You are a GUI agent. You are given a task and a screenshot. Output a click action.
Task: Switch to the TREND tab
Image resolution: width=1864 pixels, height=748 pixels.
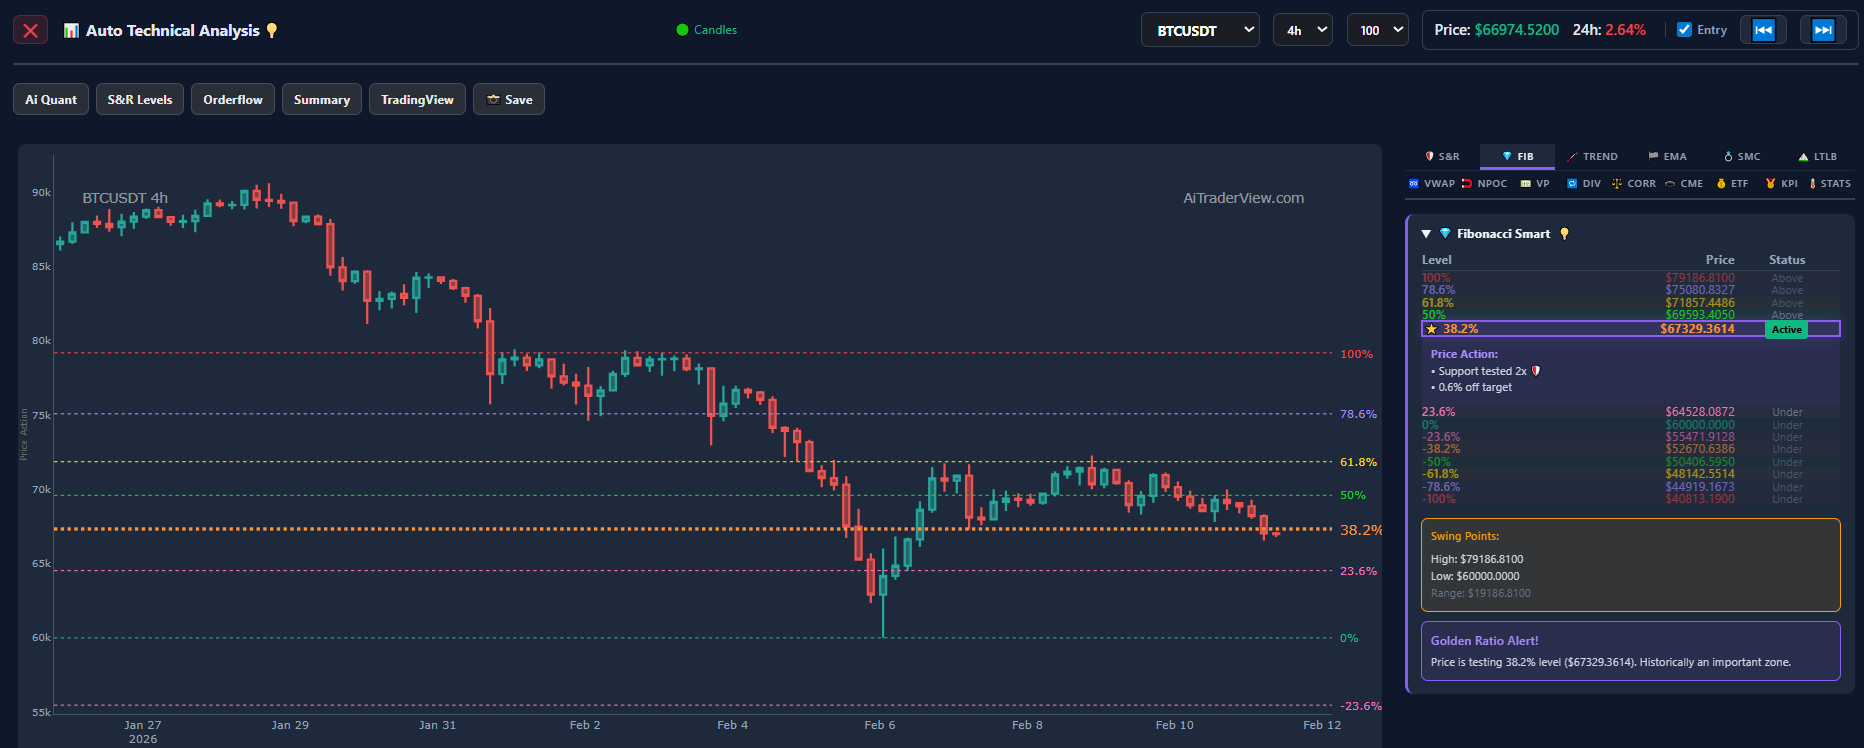coord(1592,157)
